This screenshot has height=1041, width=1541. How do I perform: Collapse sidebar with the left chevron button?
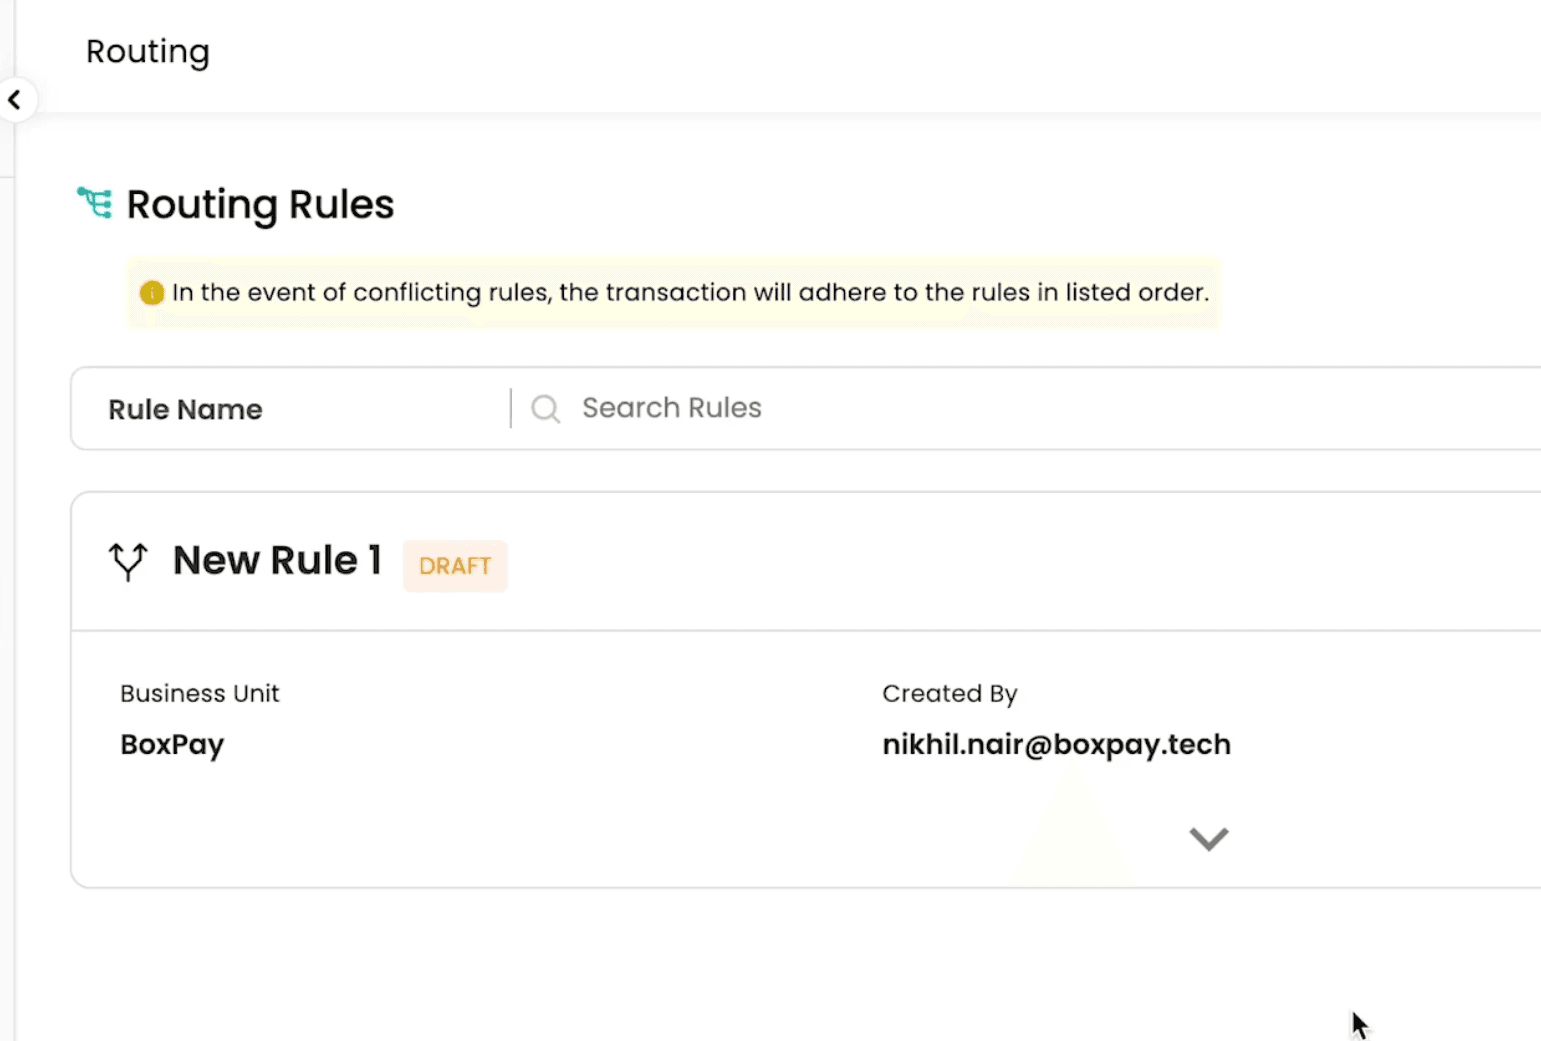coord(15,100)
